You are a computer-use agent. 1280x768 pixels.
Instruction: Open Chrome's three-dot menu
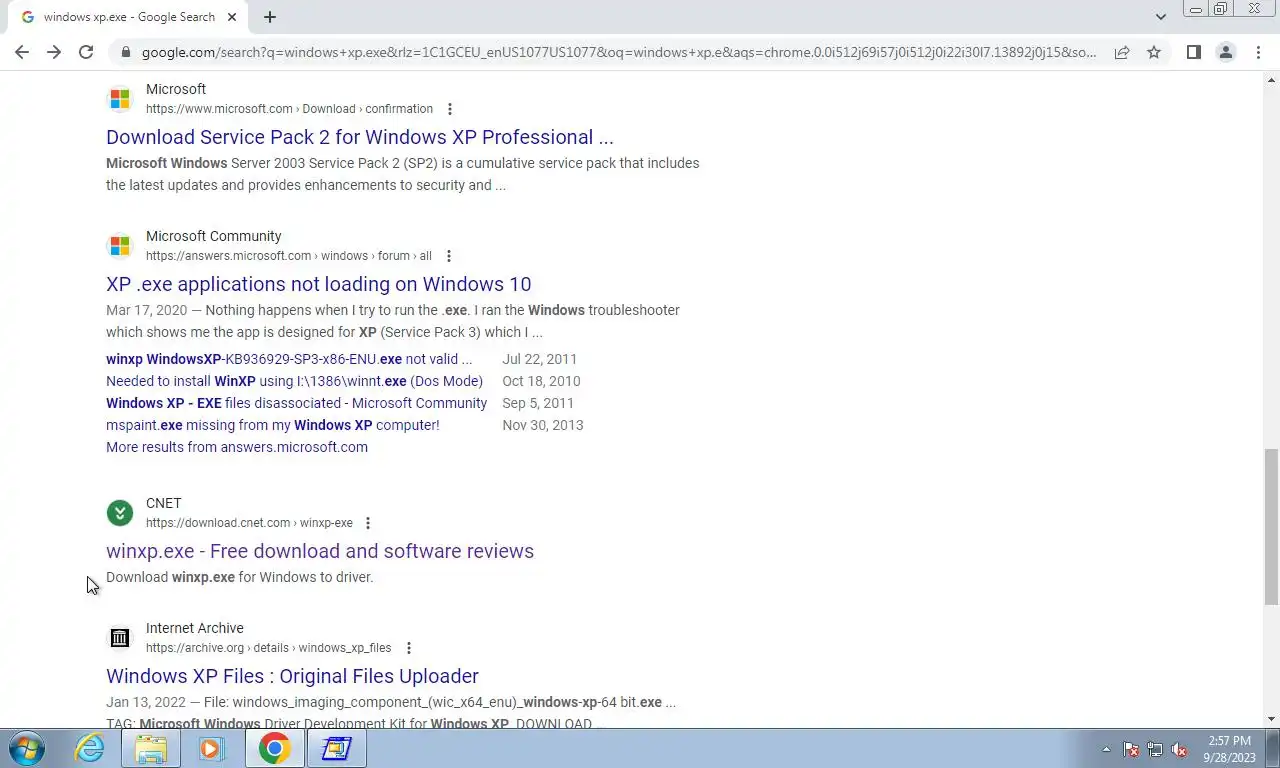(1258, 52)
